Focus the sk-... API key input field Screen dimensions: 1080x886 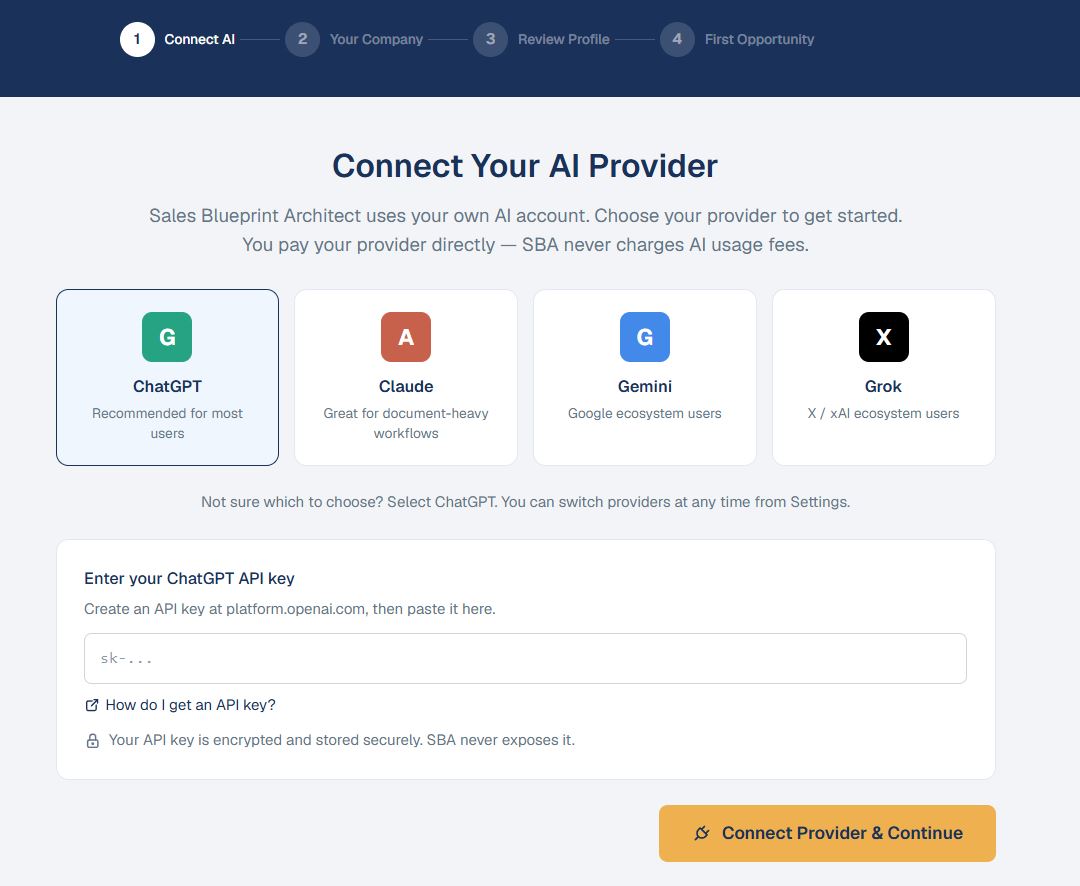coord(525,659)
